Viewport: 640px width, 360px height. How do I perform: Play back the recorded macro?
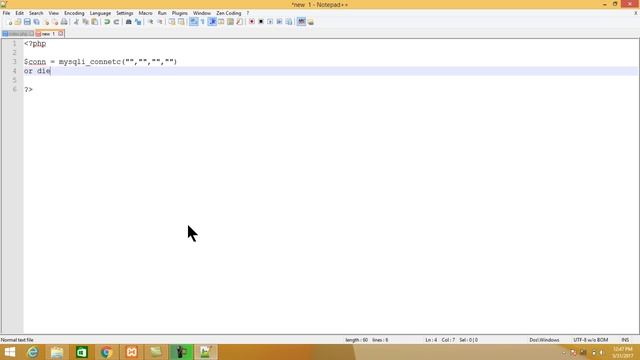point(270,22)
